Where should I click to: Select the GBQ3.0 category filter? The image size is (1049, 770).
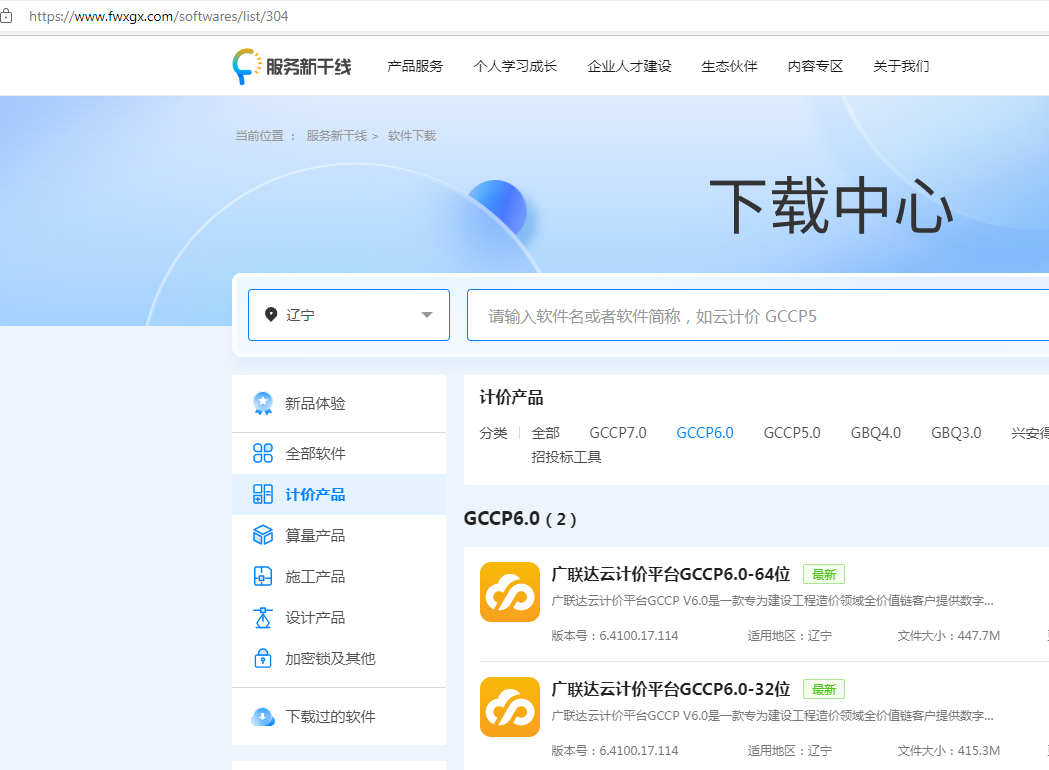(956, 433)
